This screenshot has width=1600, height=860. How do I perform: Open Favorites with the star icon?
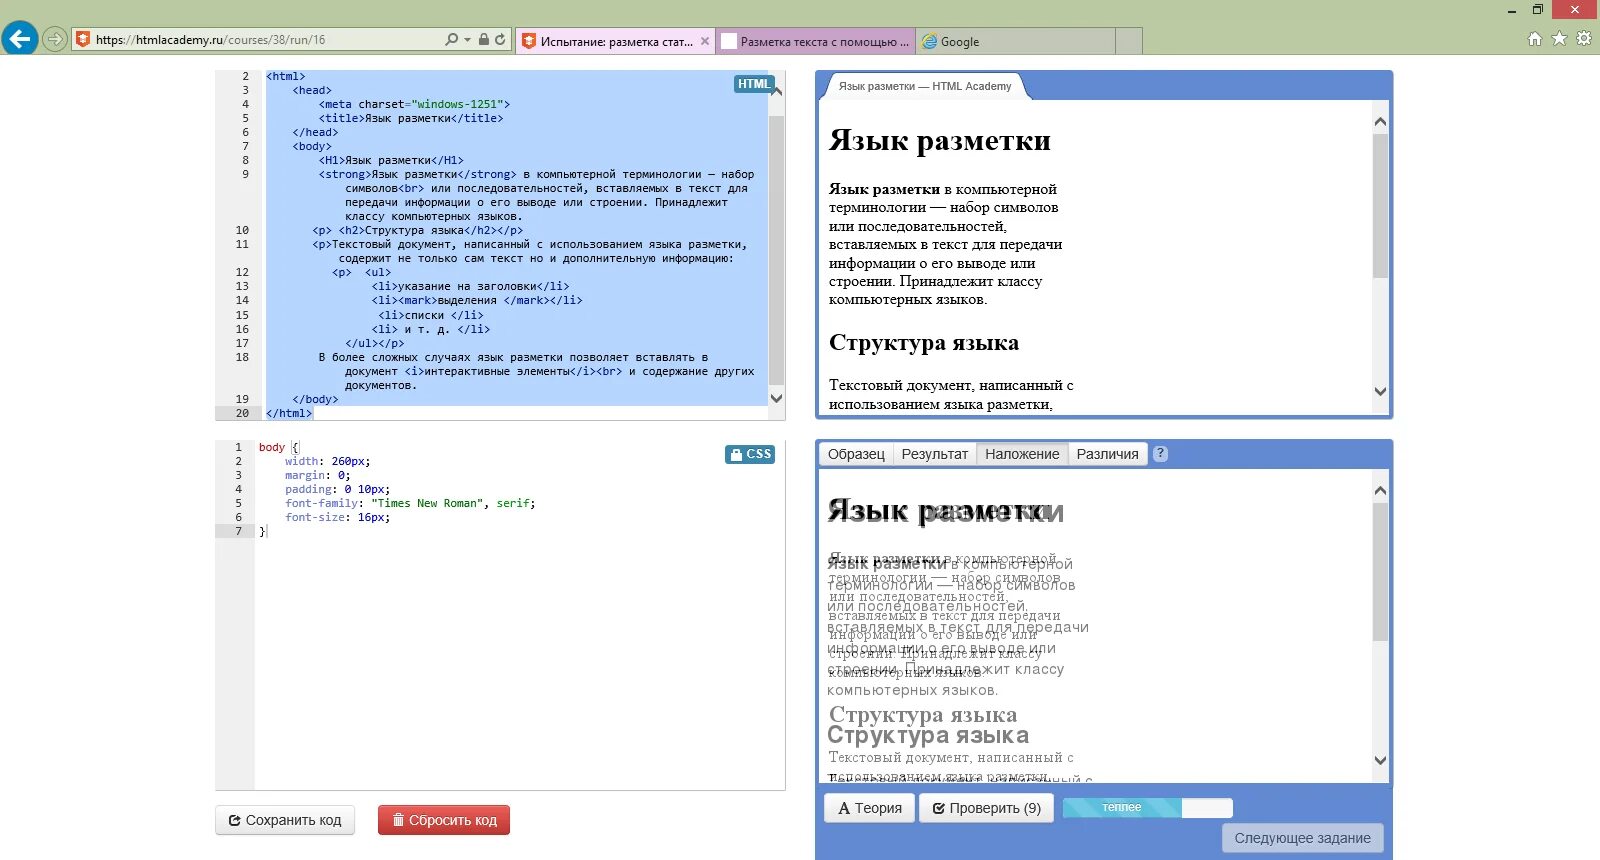pyautogui.click(x=1559, y=39)
